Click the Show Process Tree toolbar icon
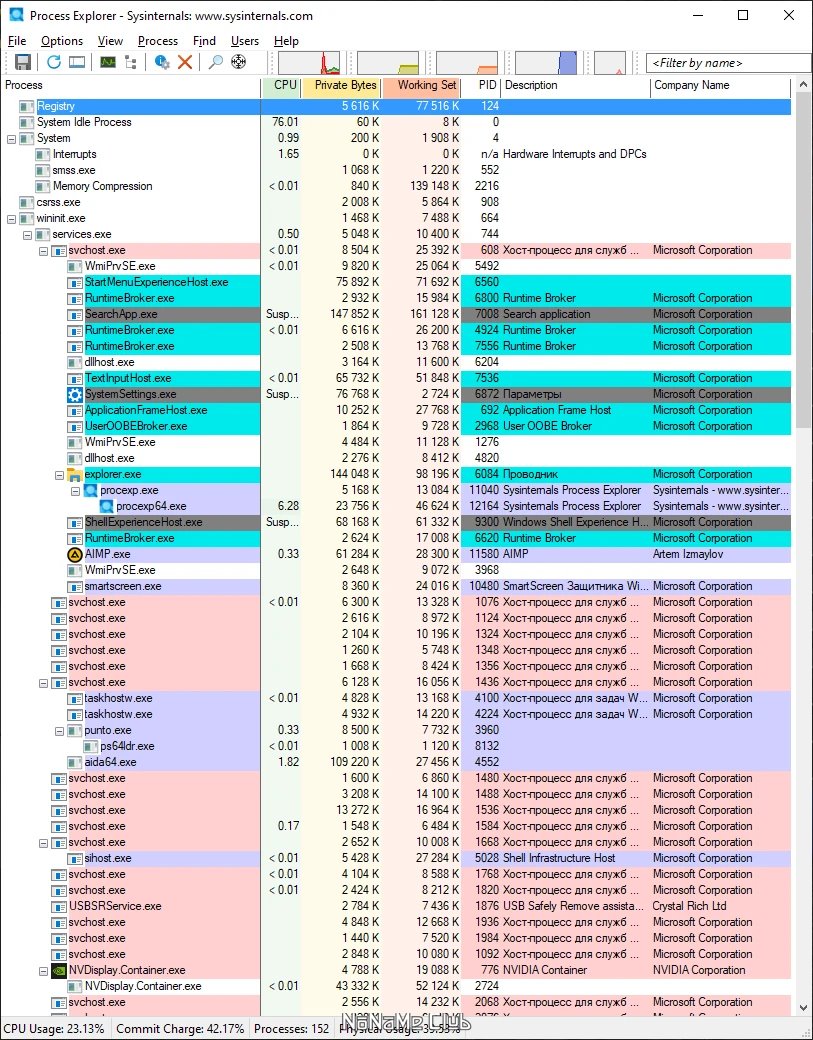Image resolution: width=813 pixels, height=1040 pixels. click(x=131, y=62)
